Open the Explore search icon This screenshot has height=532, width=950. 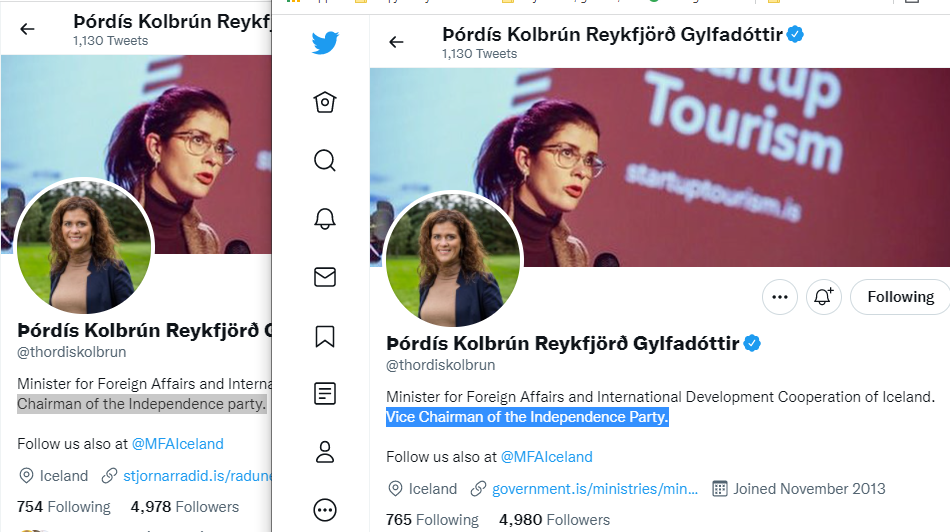pyautogui.click(x=325, y=161)
